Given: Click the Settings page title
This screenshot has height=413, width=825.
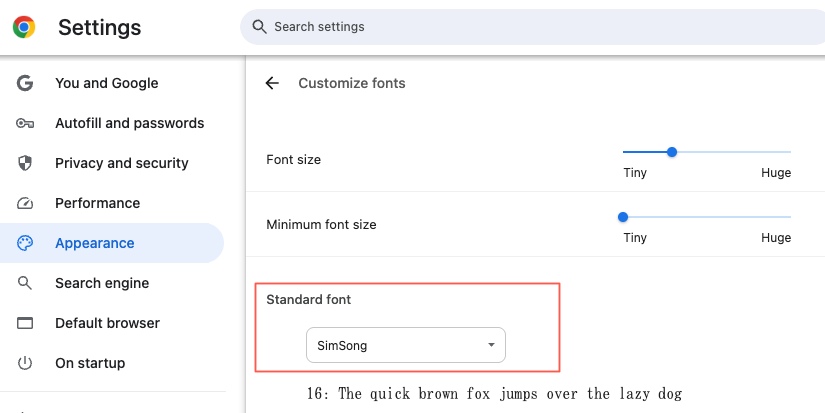Looking at the screenshot, I should pyautogui.click(x=99, y=27).
